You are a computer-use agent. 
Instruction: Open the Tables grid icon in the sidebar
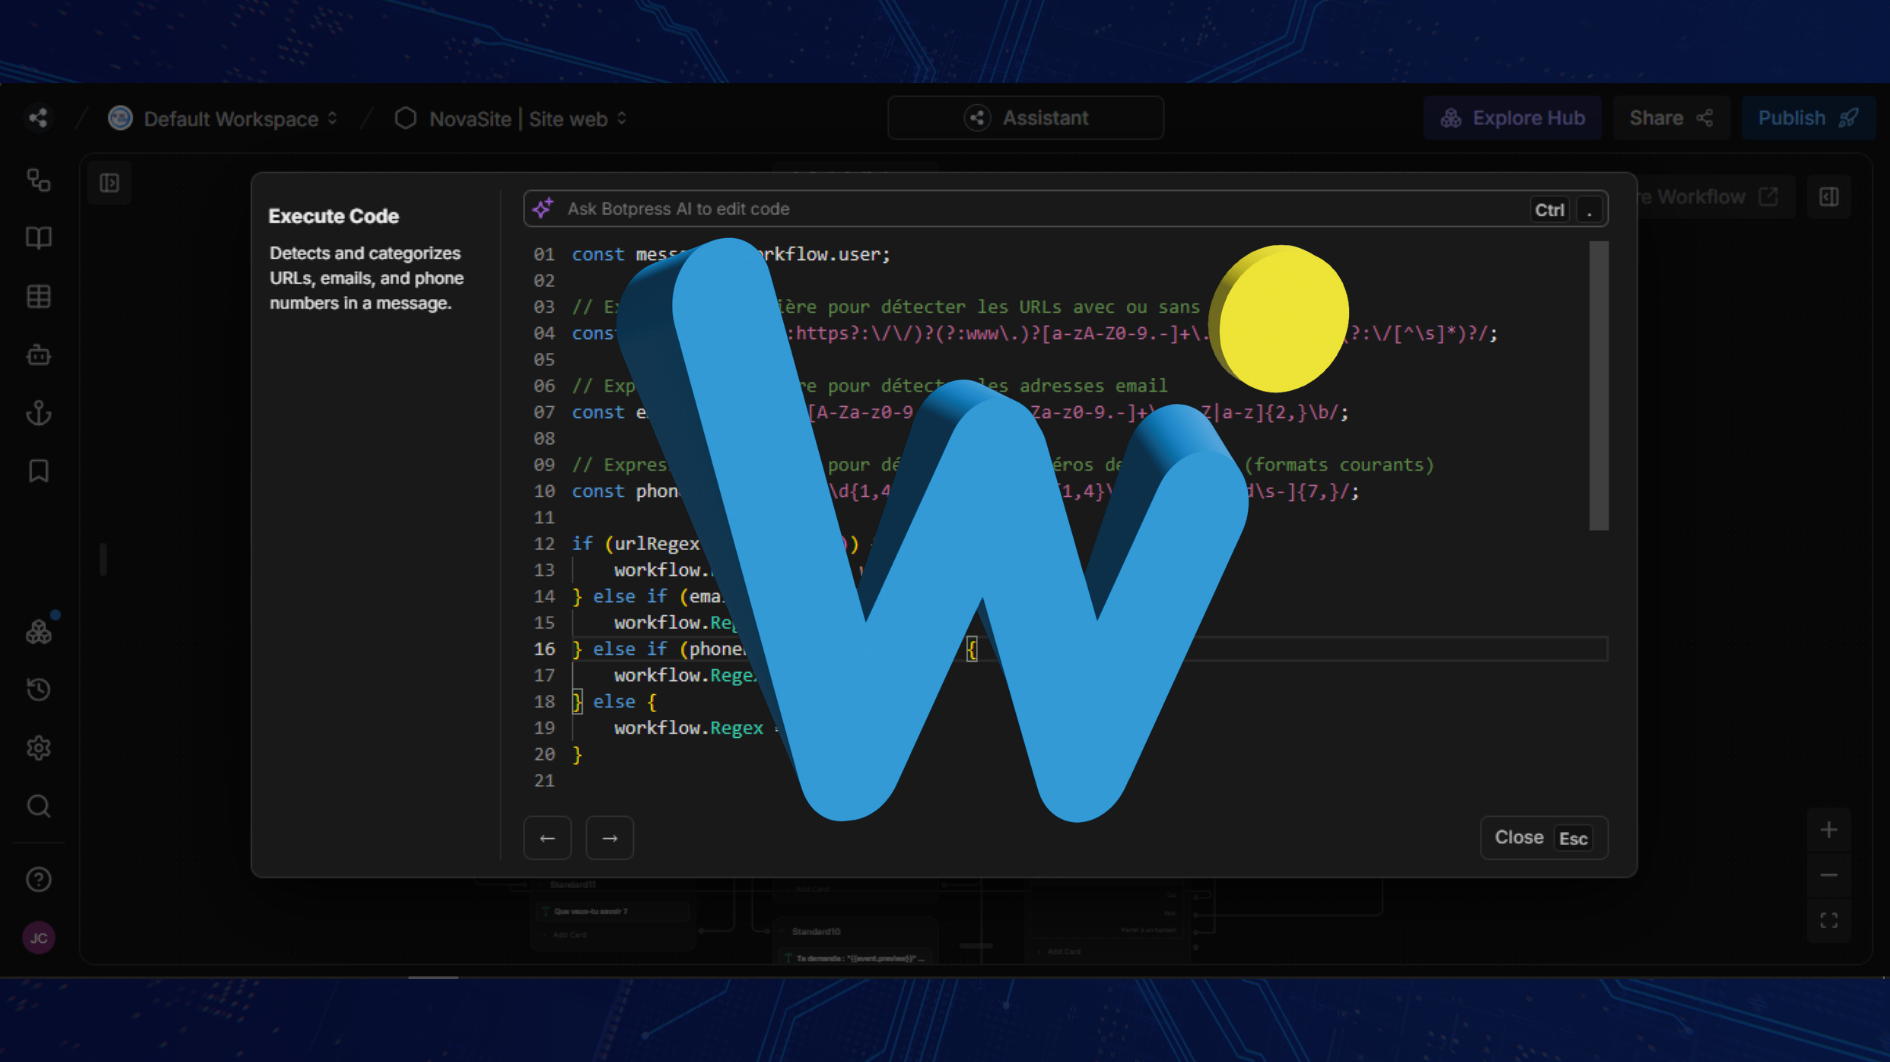pos(38,296)
